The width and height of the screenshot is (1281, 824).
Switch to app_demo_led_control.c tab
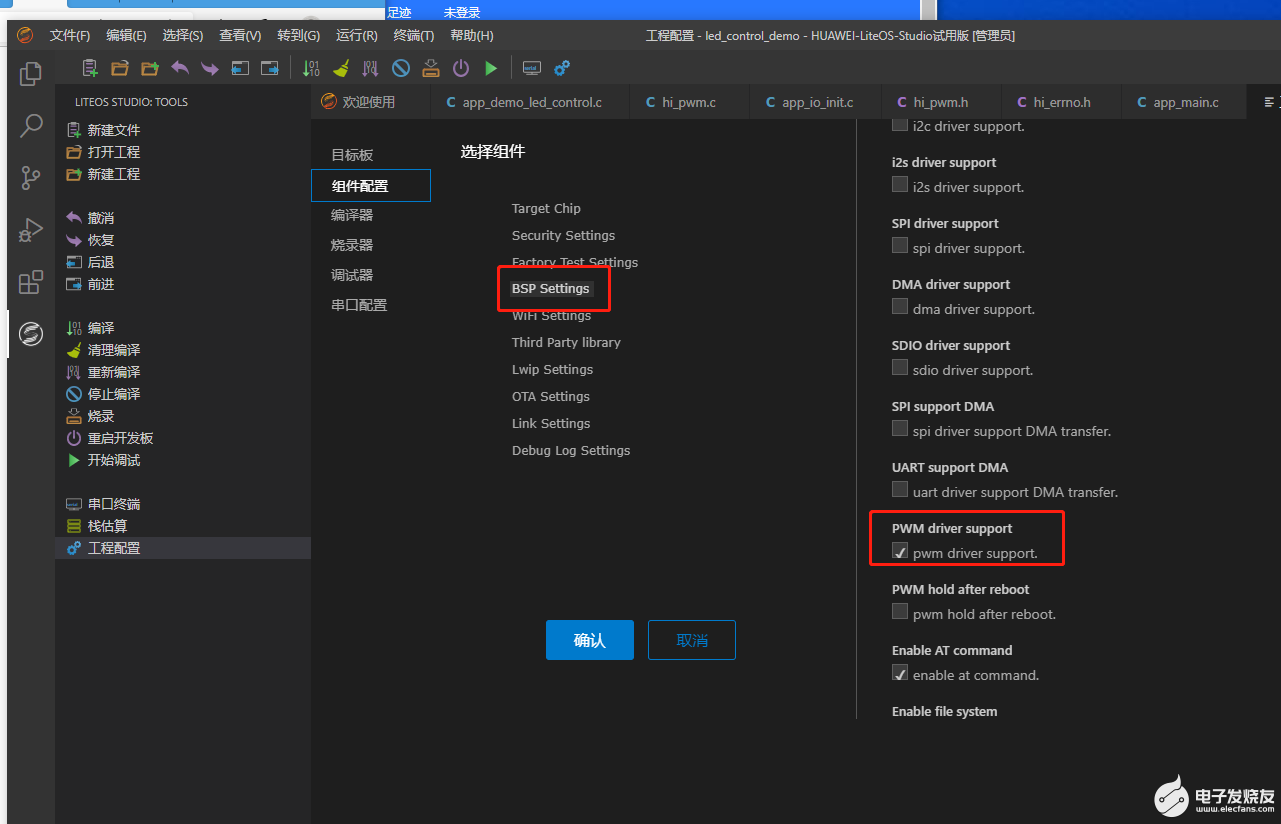tap(530, 102)
